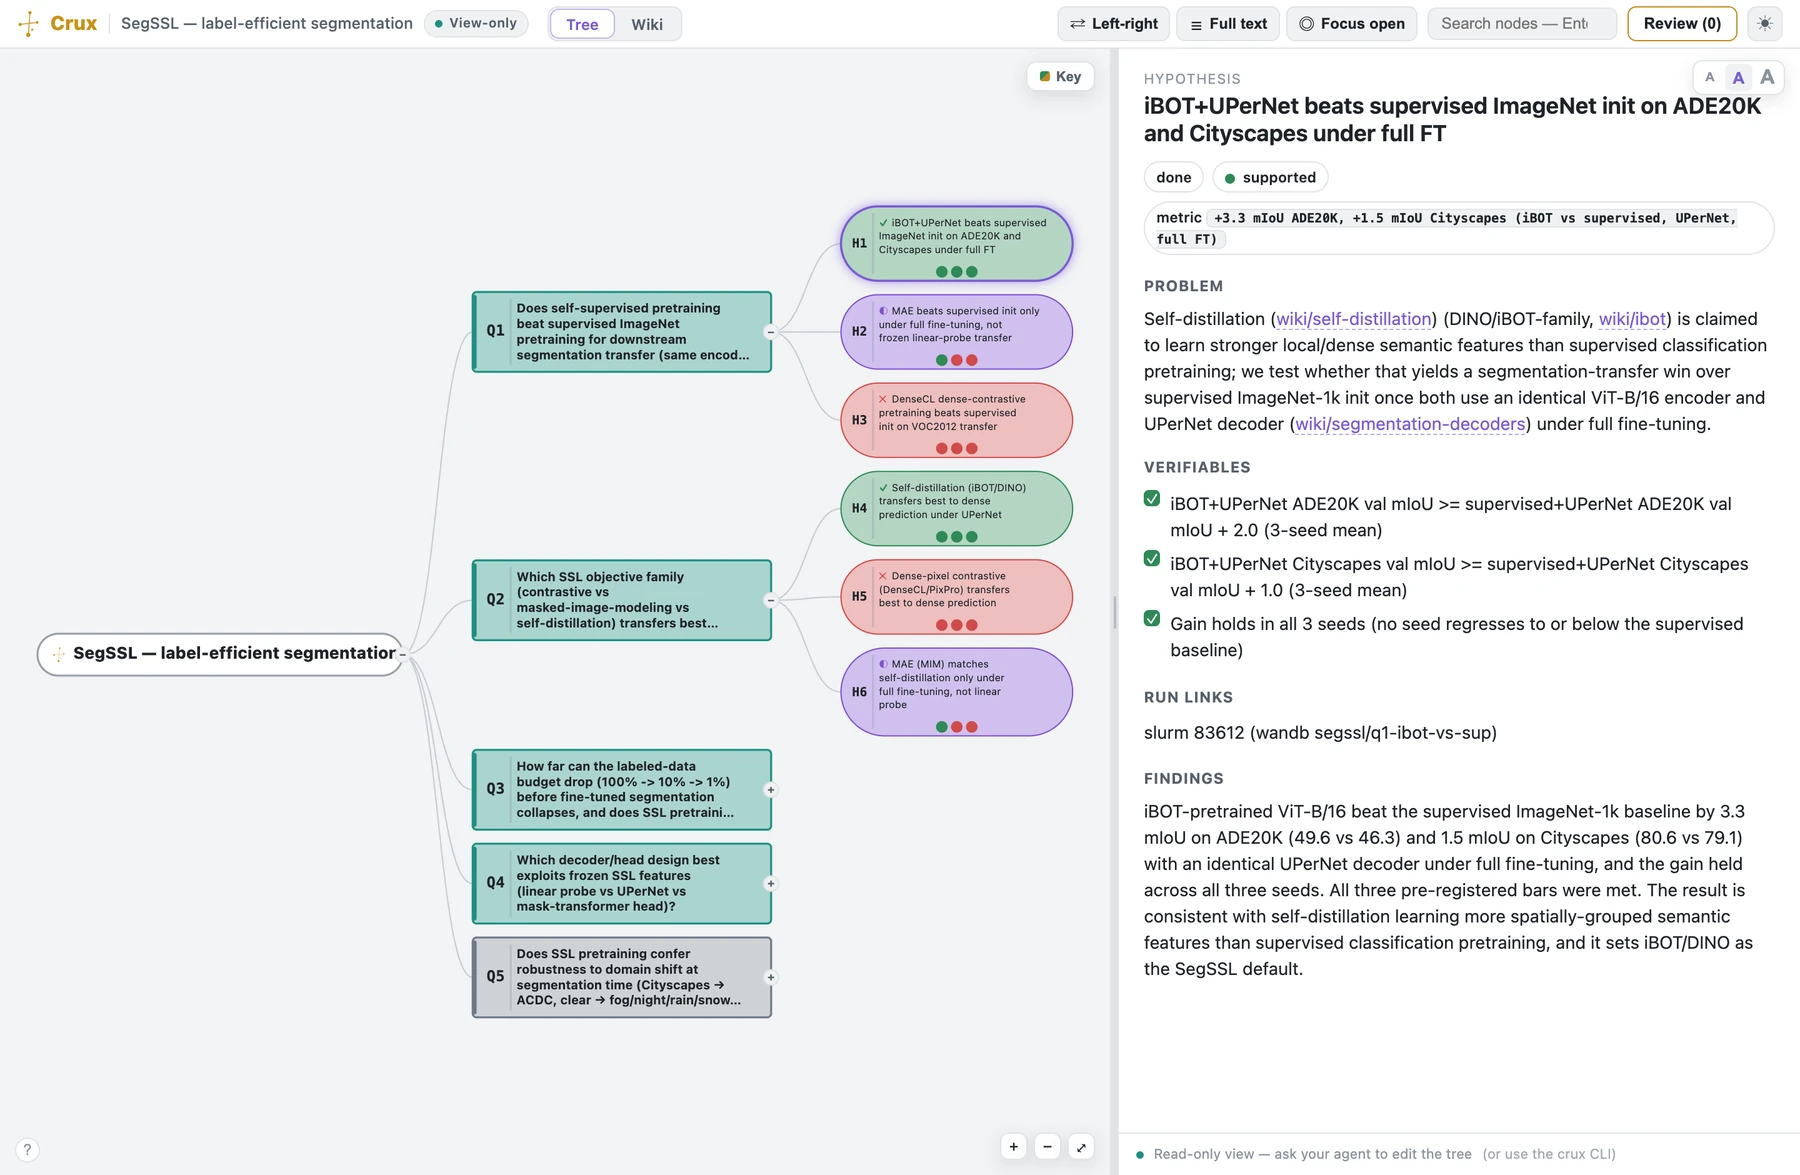Click the project title in header

(x=267, y=23)
